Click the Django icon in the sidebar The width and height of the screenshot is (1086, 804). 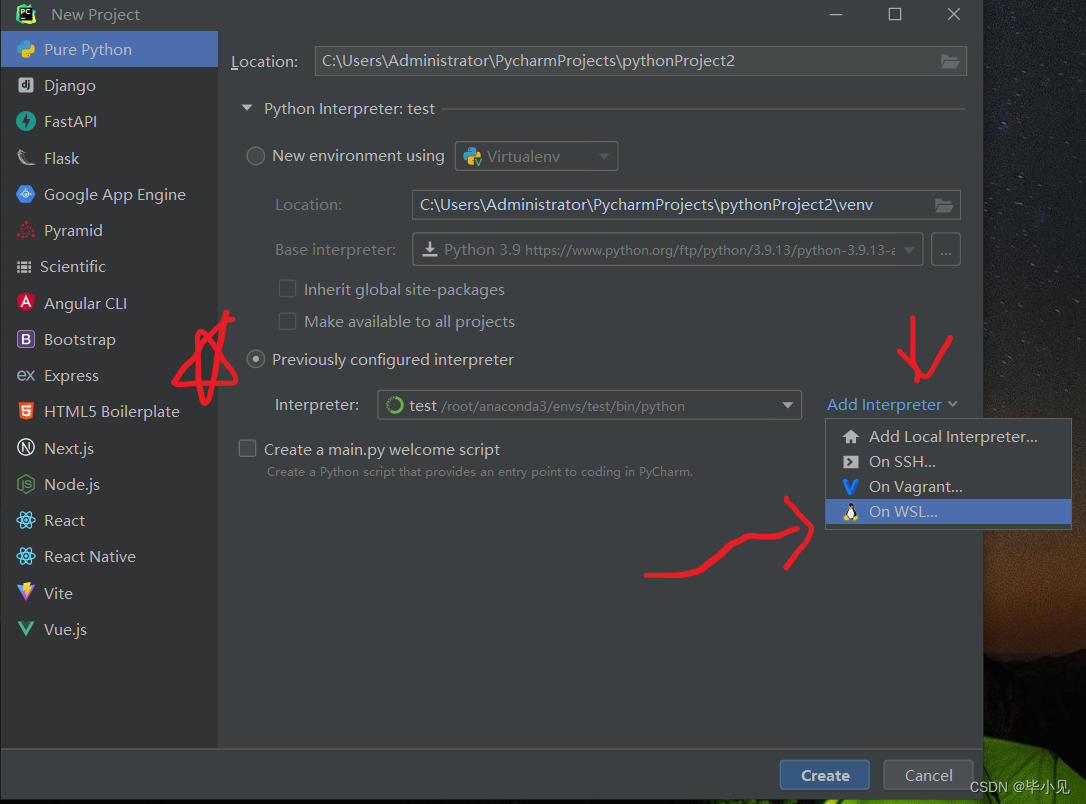click(x=26, y=85)
